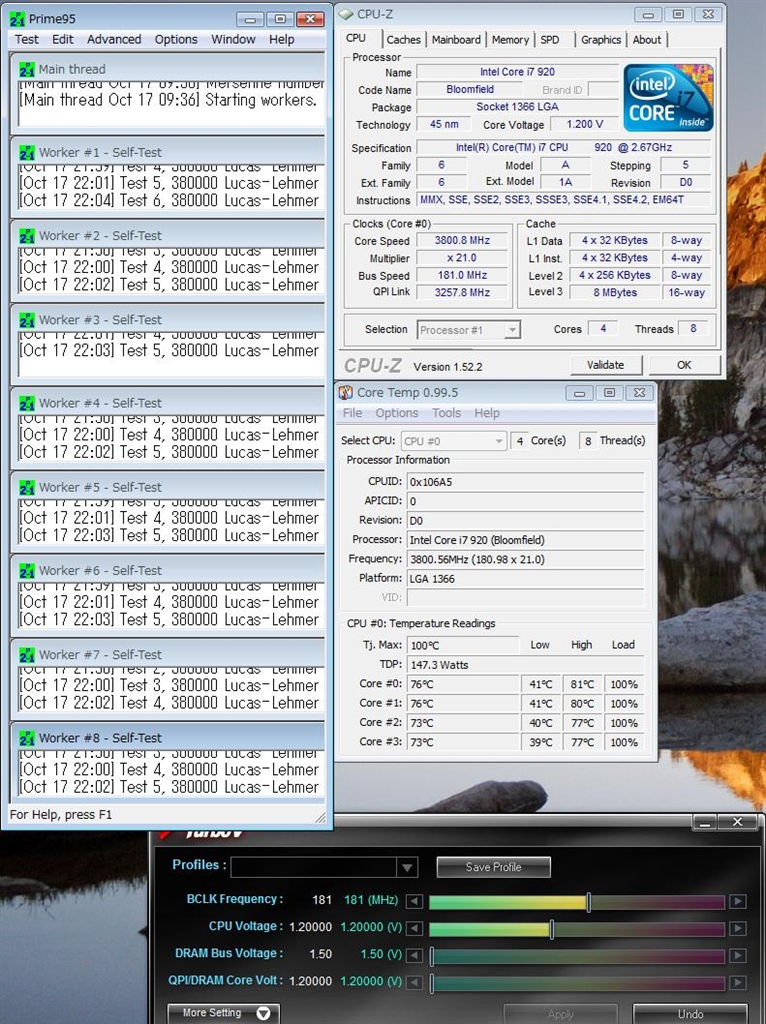Click the Core Speed value 3800.8 MHz
The height and width of the screenshot is (1024, 766).
pyautogui.click(x=462, y=240)
